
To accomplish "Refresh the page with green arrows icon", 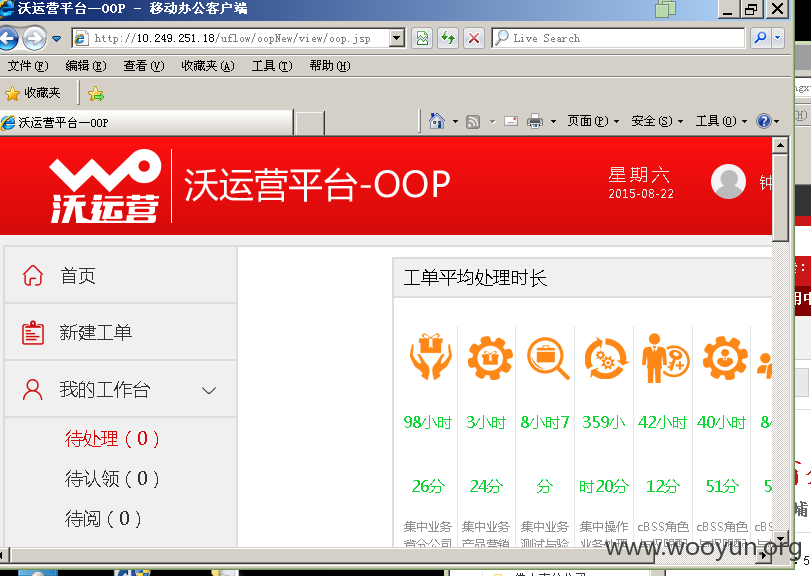I will pyautogui.click(x=448, y=38).
